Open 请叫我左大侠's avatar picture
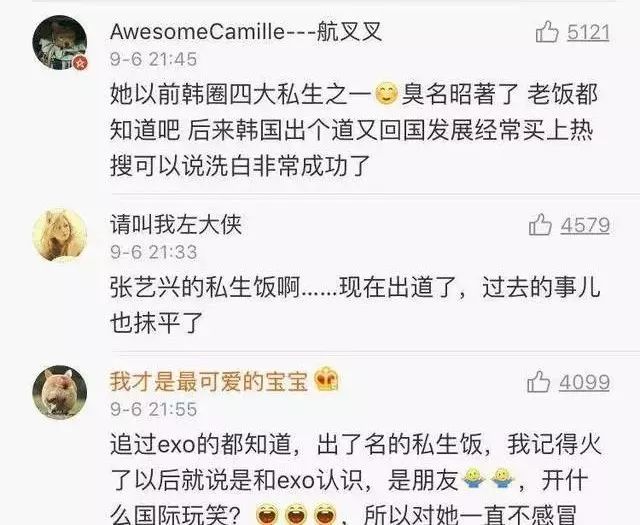 tap(60, 236)
